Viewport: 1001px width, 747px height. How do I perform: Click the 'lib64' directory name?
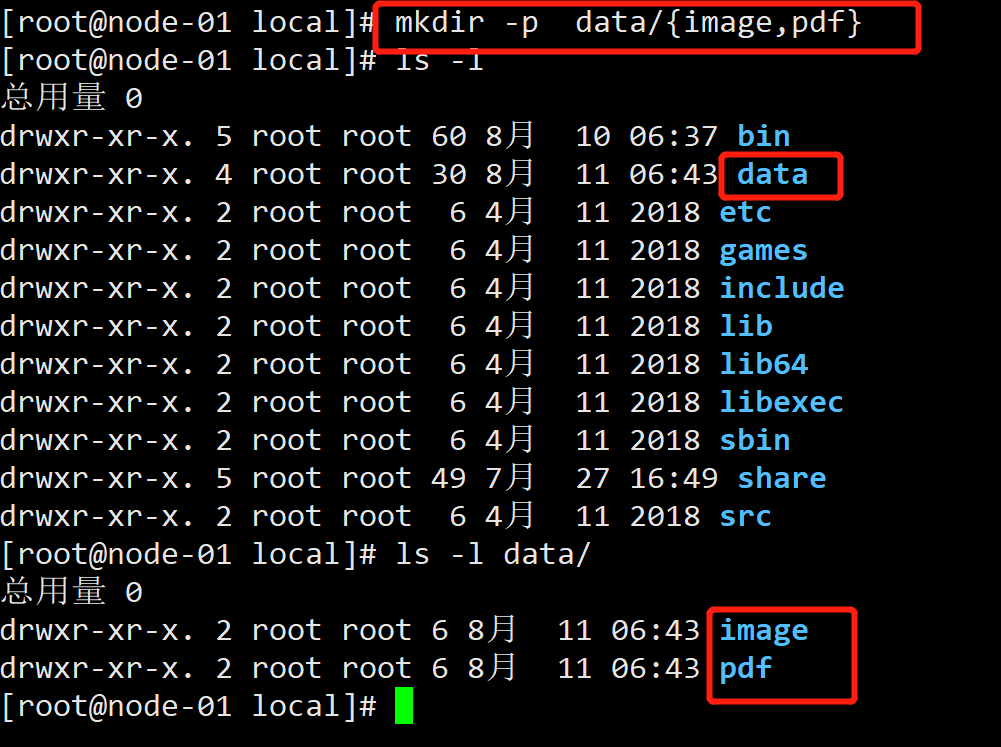pyautogui.click(x=764, y=364)
